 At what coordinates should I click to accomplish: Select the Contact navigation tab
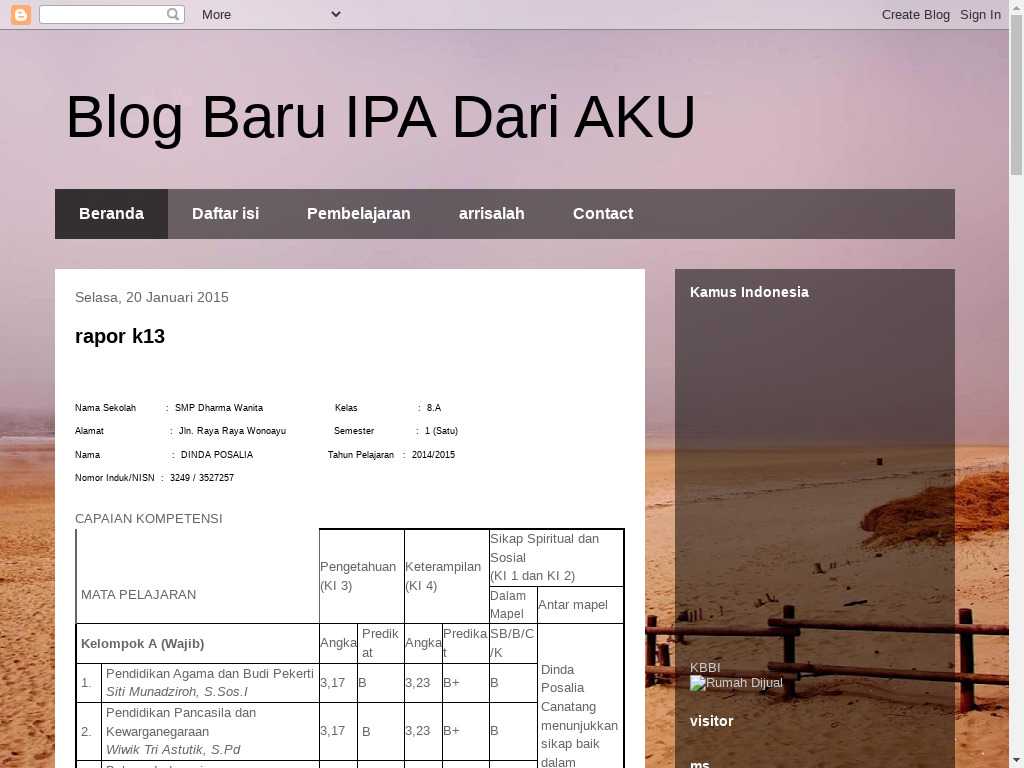tap(602, 214)
